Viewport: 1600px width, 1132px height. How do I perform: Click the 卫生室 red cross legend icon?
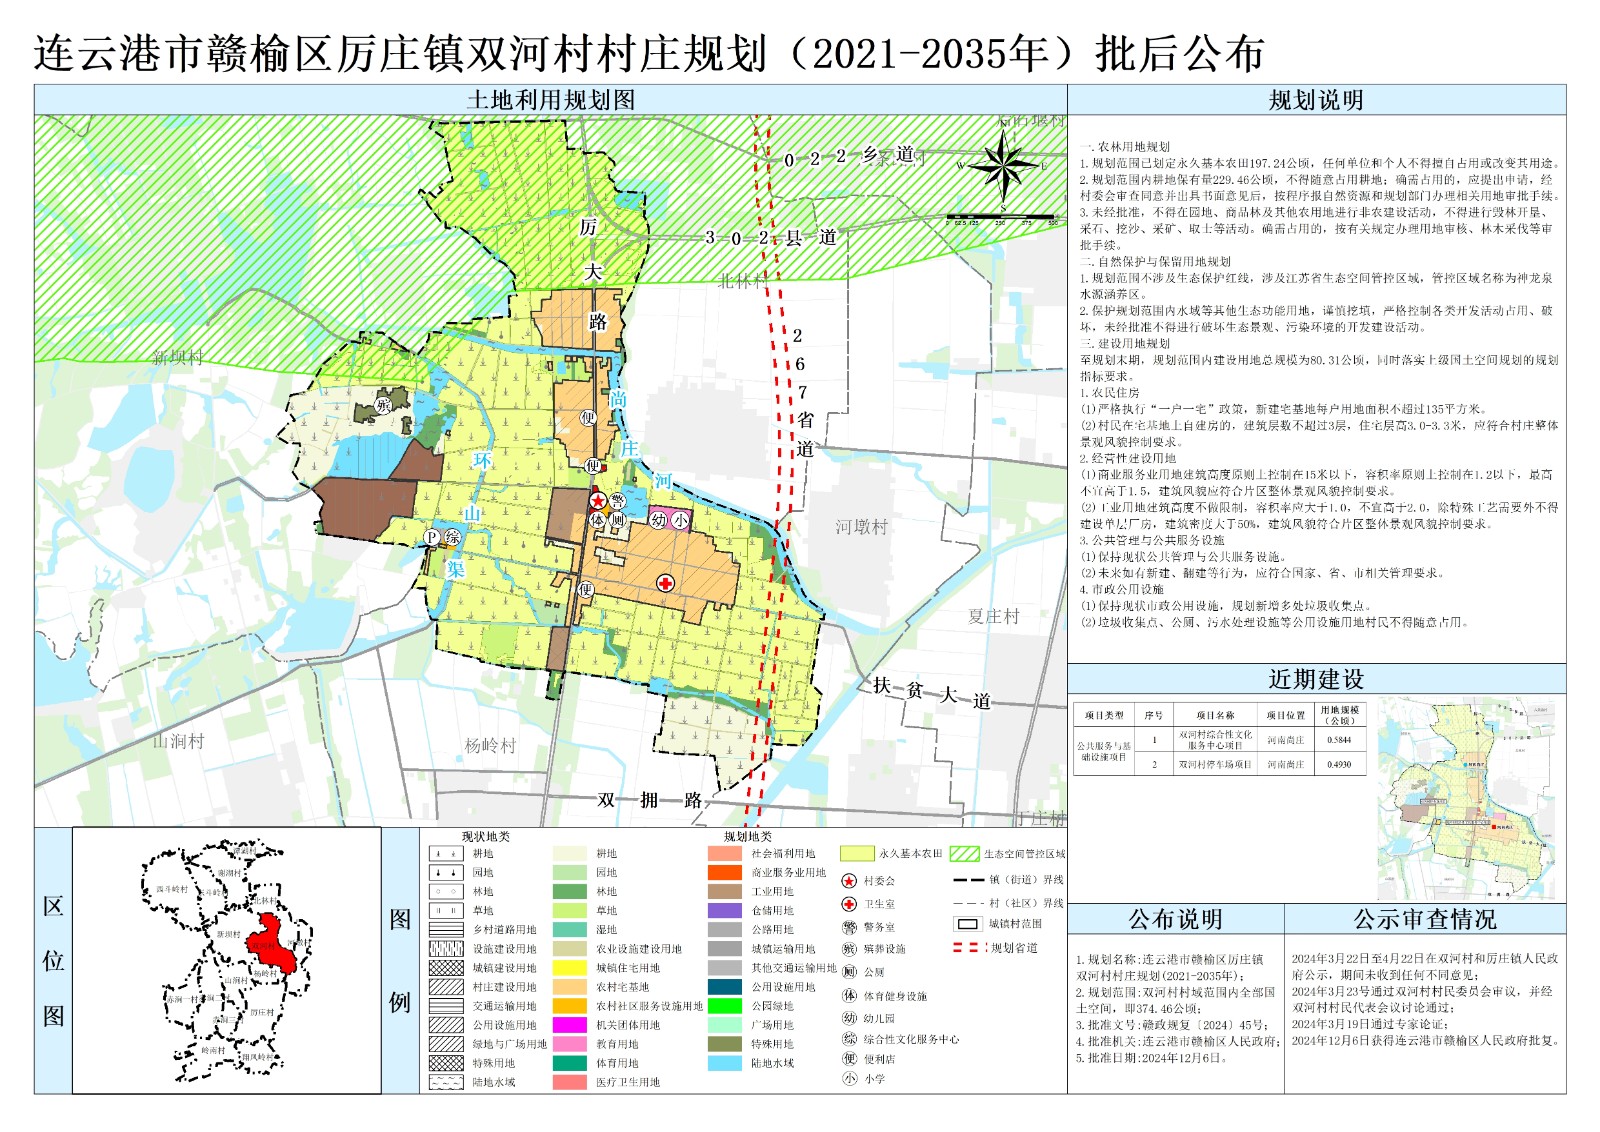[x=849, y=904]
